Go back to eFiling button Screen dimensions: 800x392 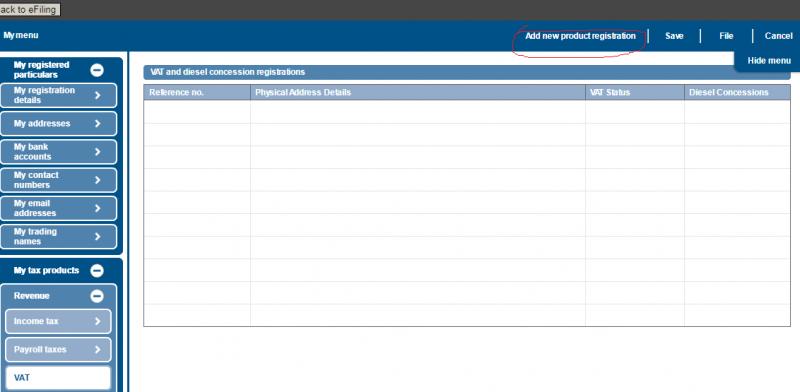click(30, 9)
